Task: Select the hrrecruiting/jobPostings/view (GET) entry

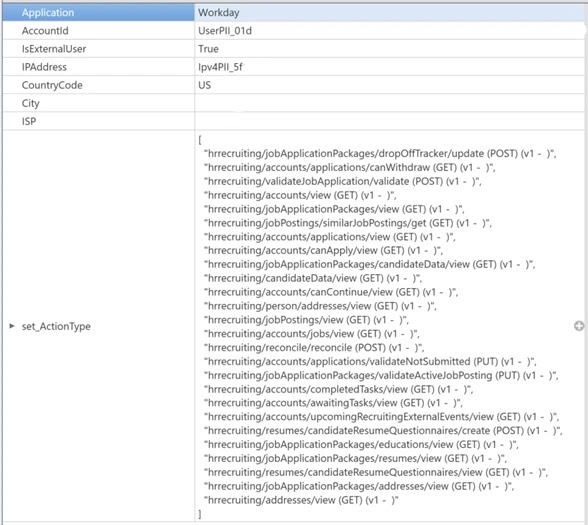Action: (306, 320)
